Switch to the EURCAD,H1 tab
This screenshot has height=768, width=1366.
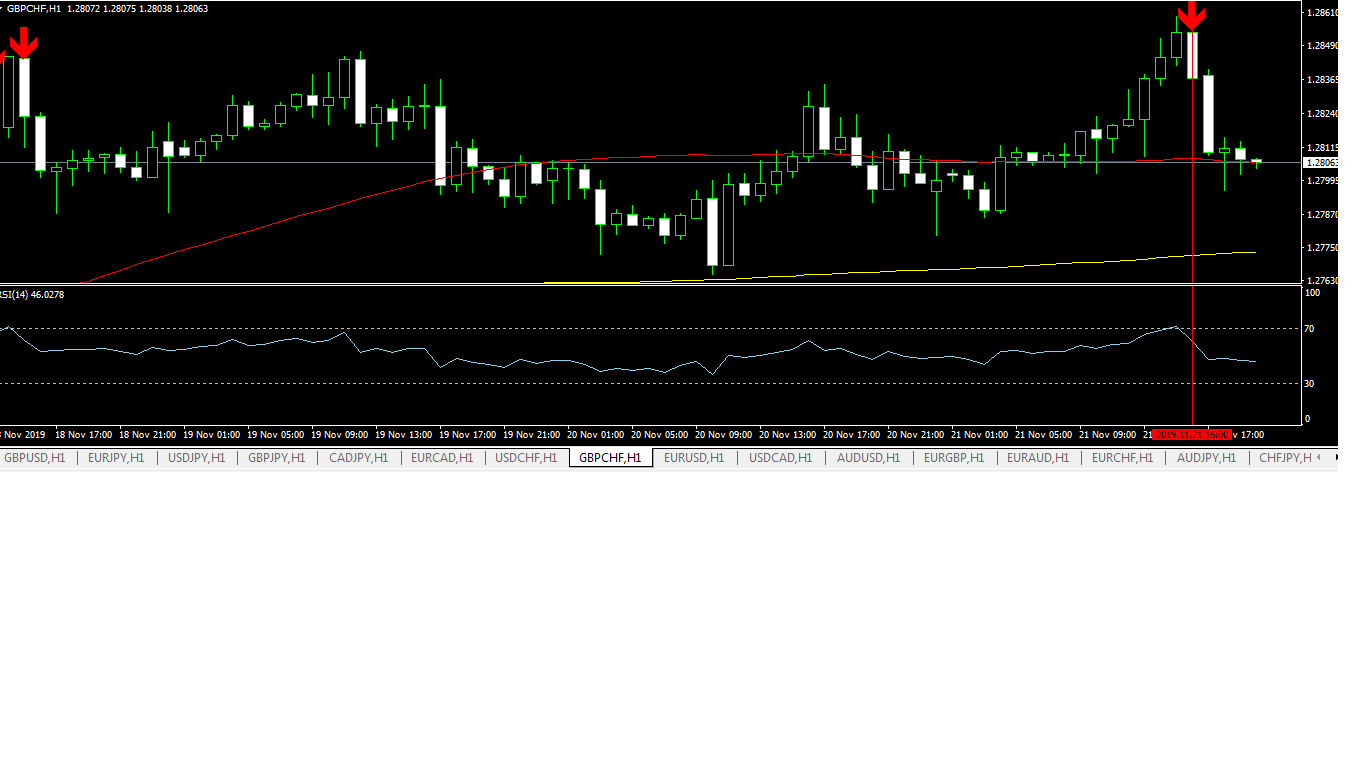441,458
